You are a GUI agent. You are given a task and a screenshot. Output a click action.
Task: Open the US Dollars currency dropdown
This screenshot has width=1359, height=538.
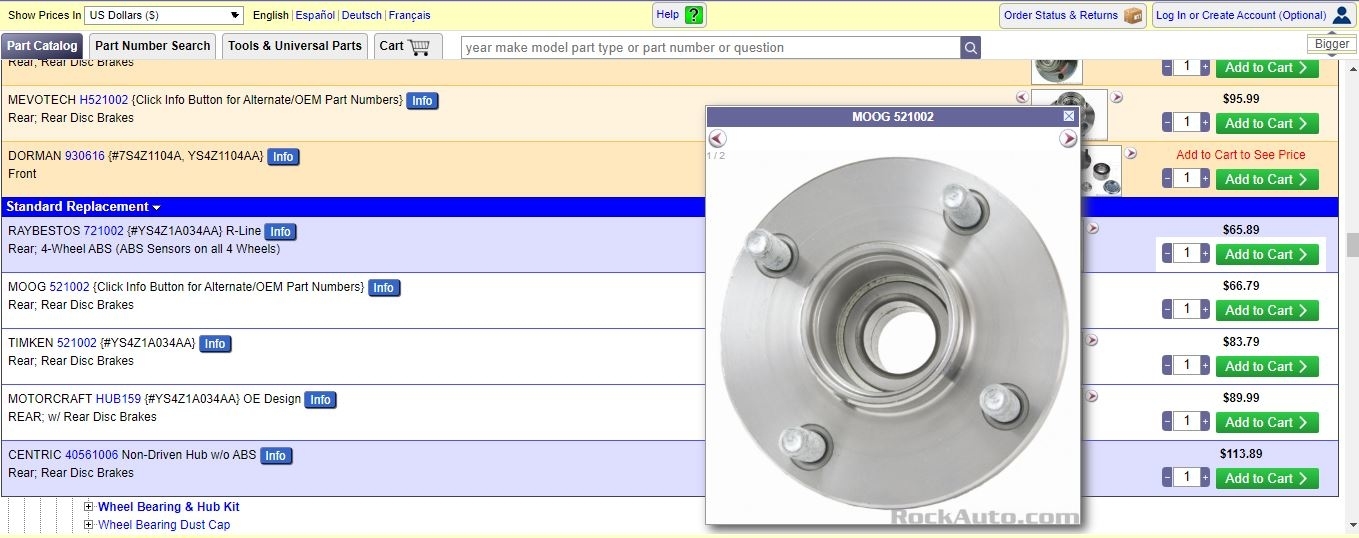coord(164,15)
